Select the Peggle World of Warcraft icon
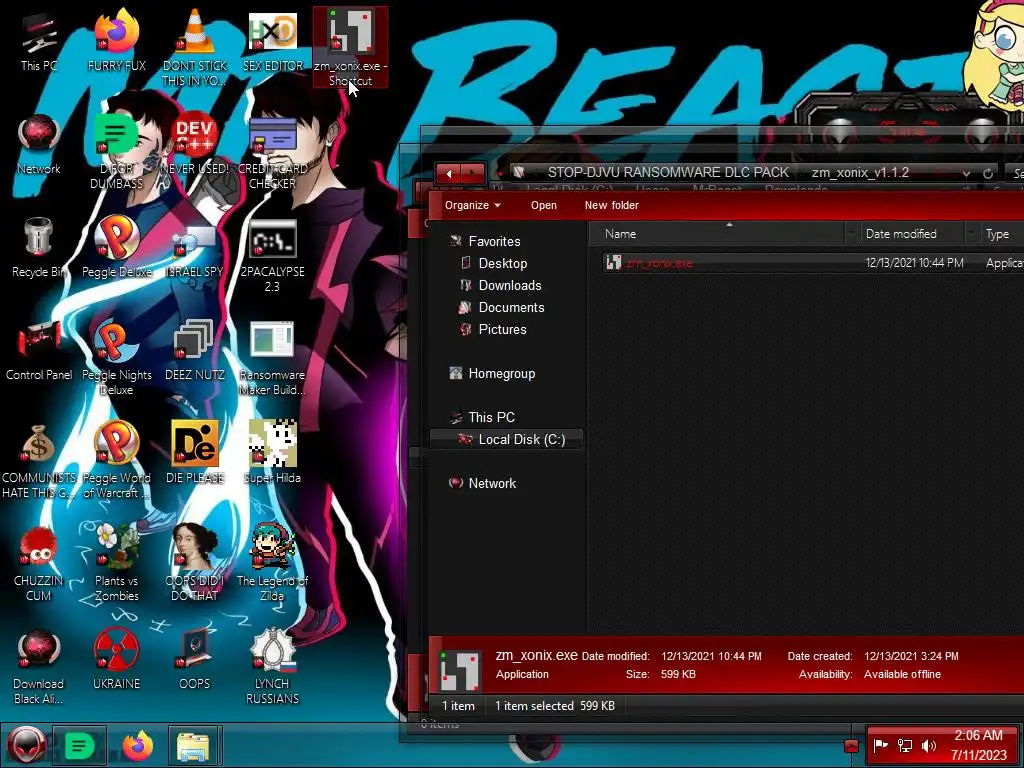This screenshot has width=1024, height=768. tap(116, 461)
